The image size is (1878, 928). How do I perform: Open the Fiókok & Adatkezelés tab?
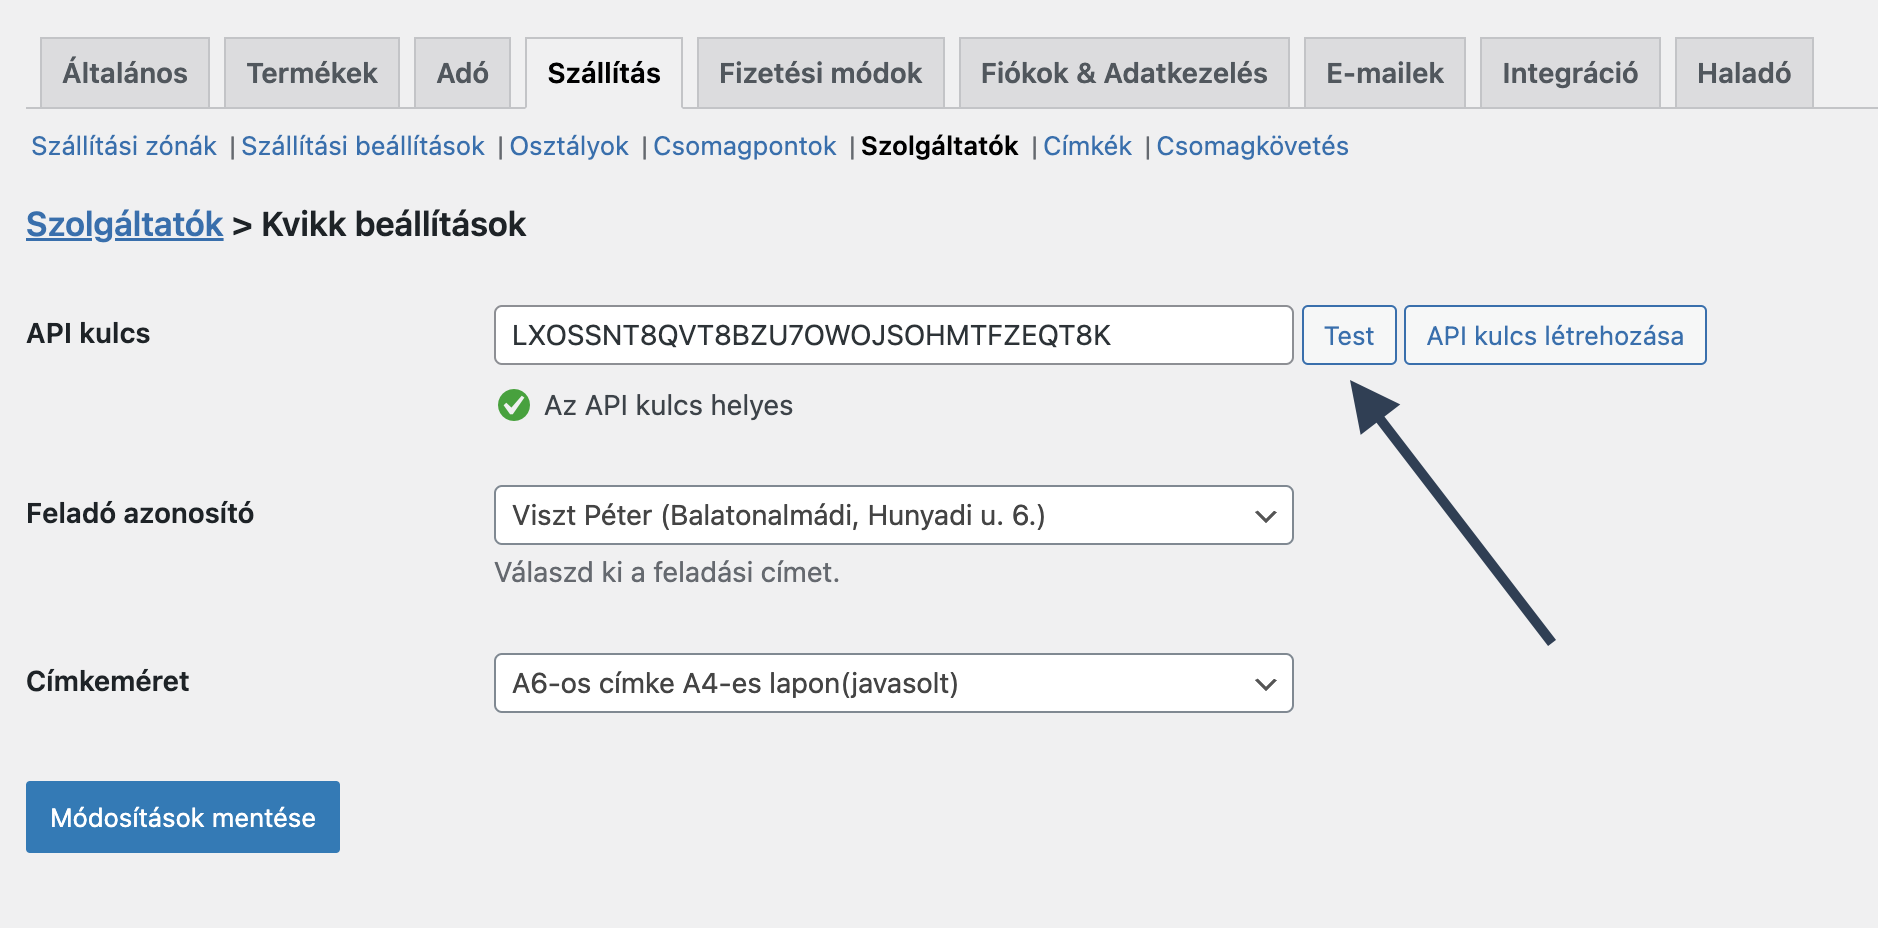point(1124,73)
